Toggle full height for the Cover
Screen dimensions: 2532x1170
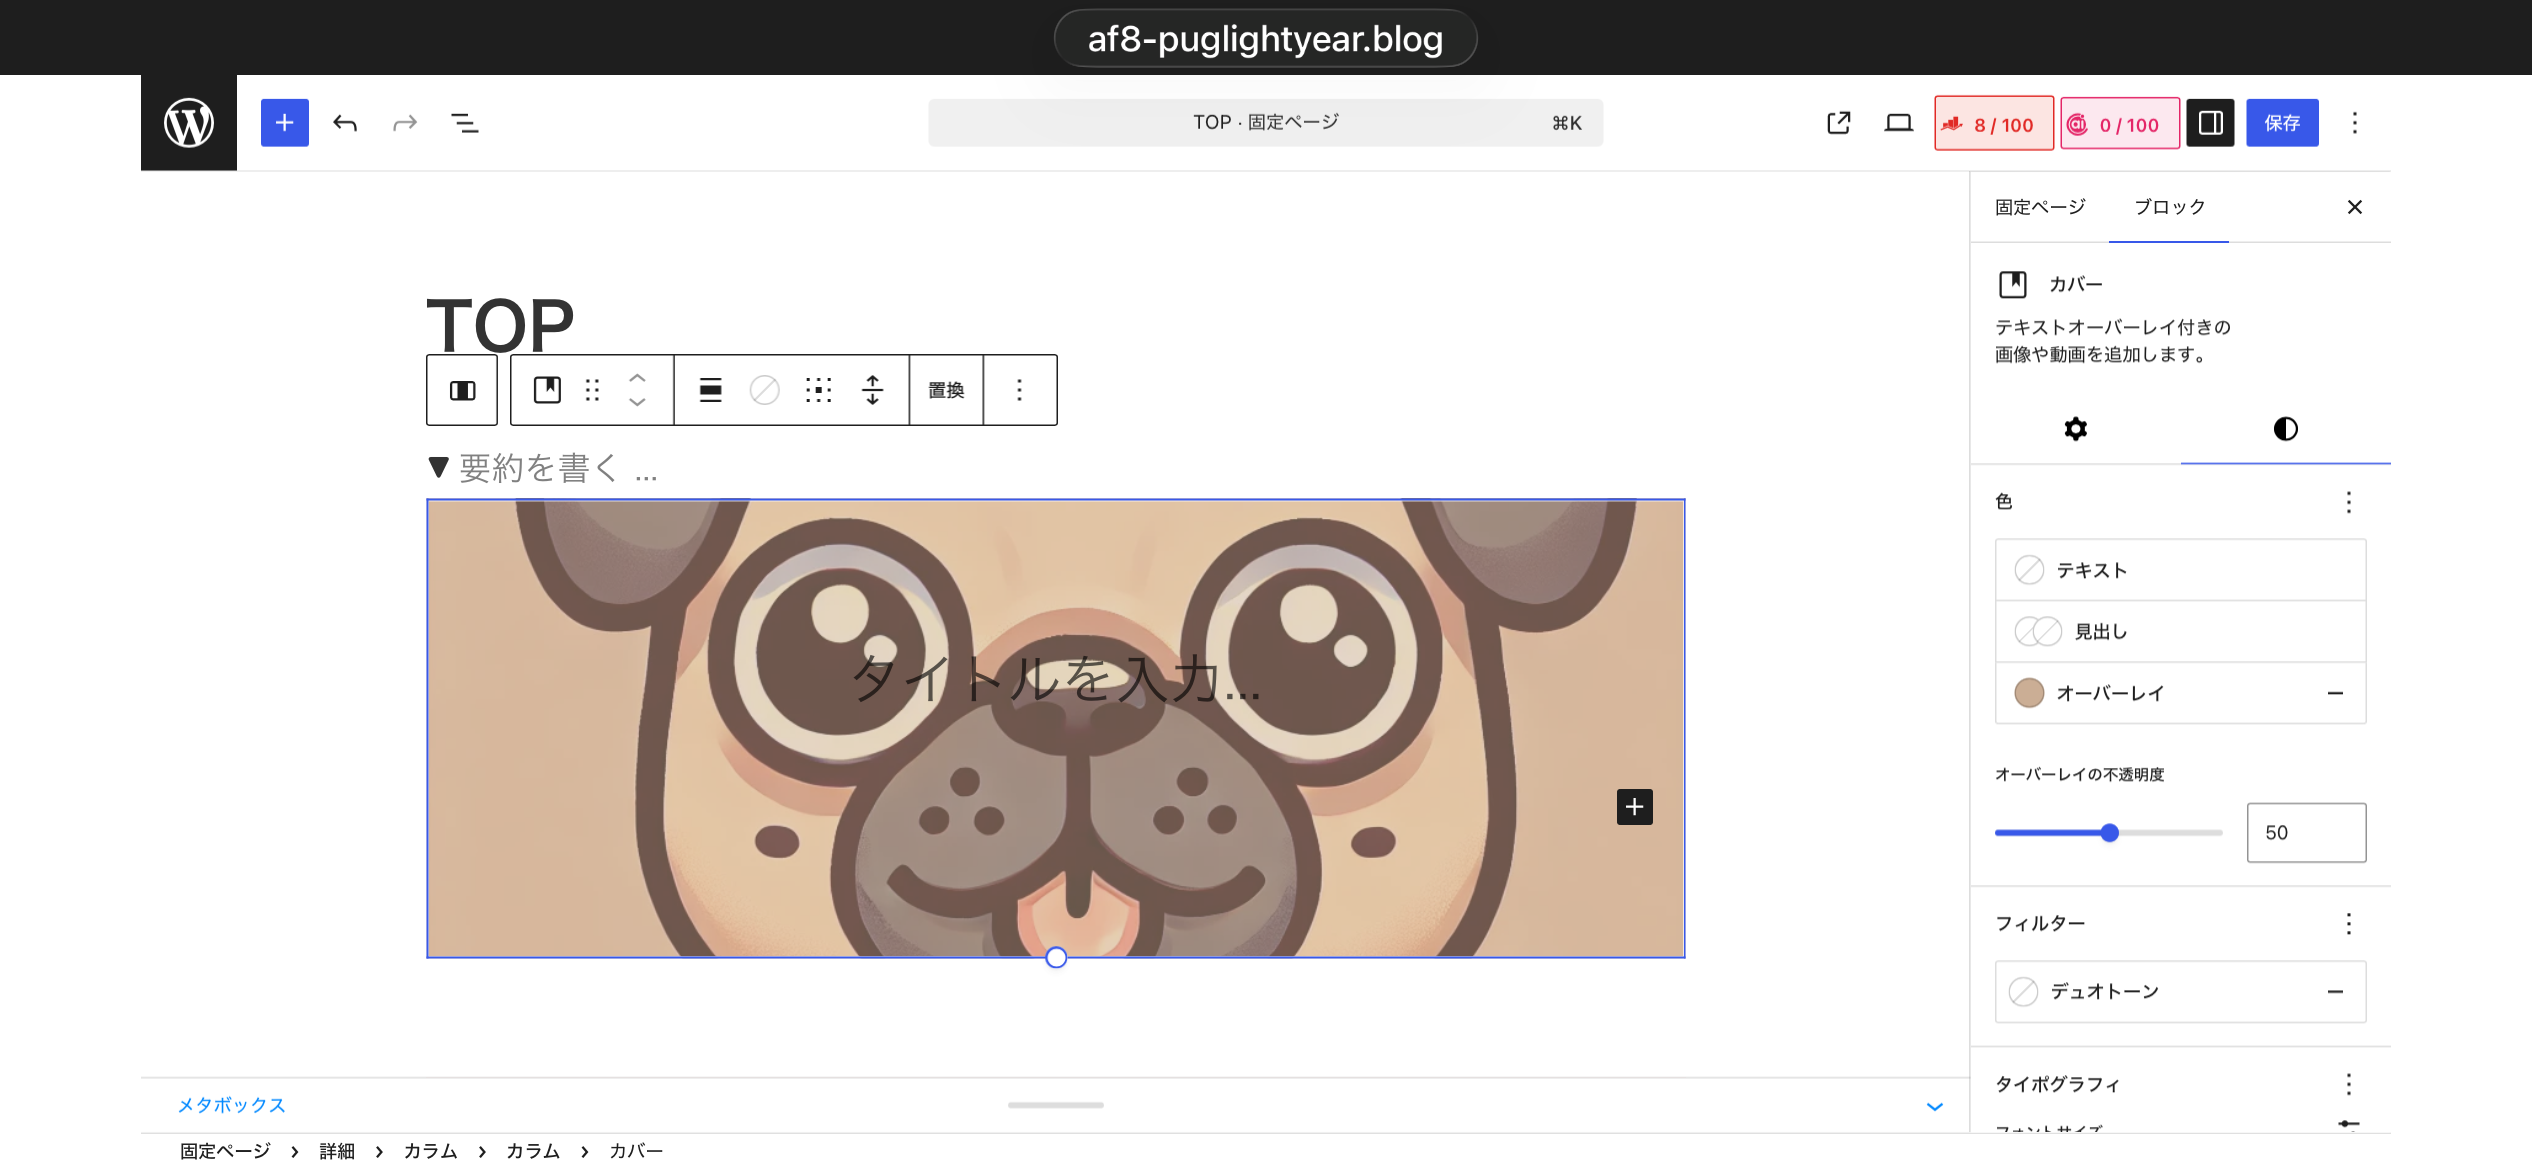coord(872,390)
